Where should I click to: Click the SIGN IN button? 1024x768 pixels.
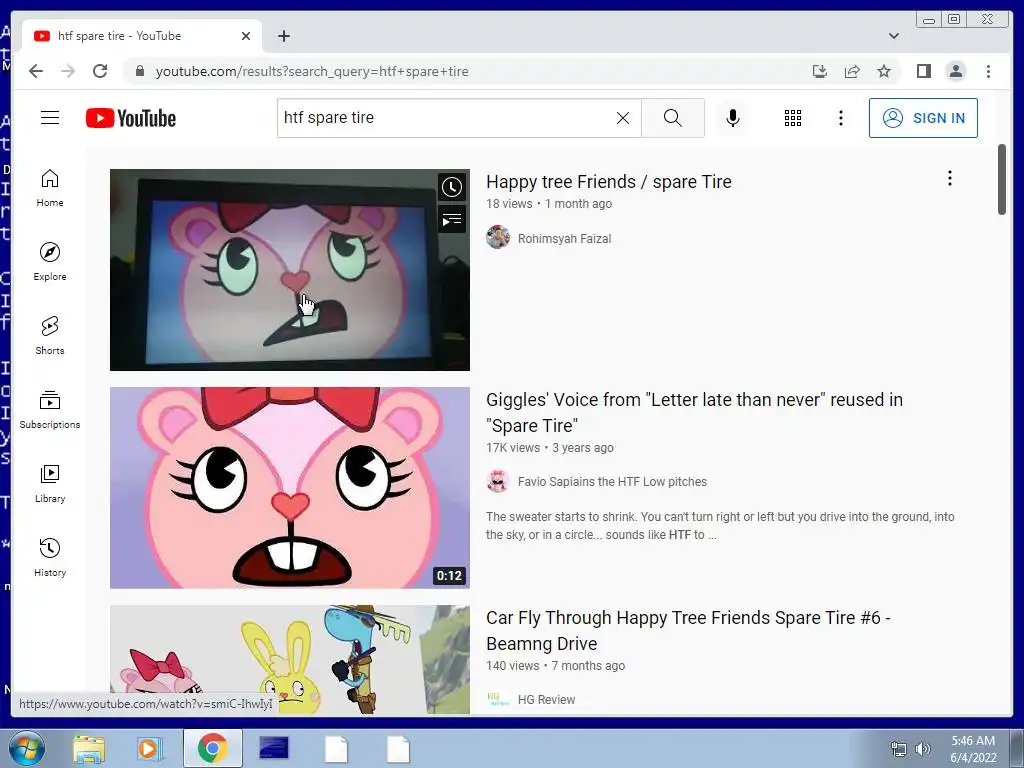923,118
